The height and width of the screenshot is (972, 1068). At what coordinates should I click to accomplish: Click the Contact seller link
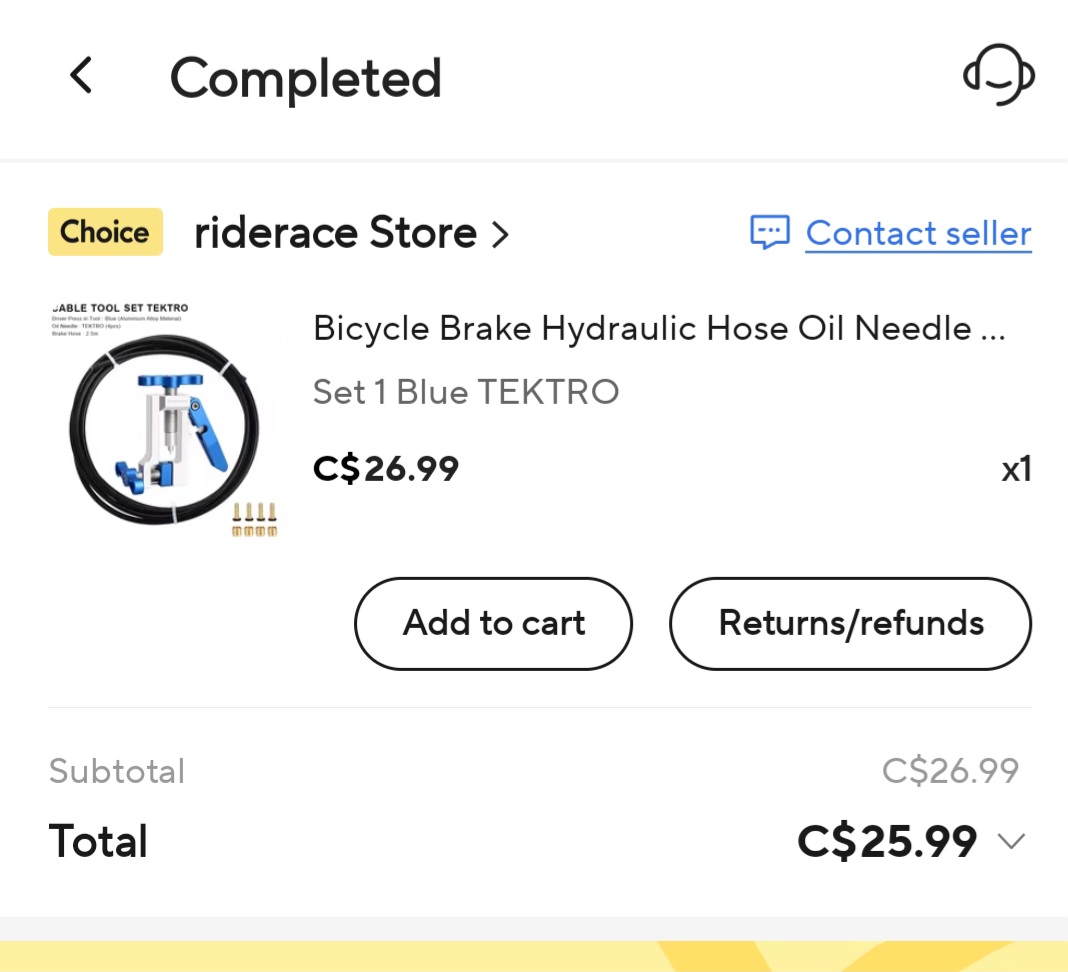coord(918,233)
